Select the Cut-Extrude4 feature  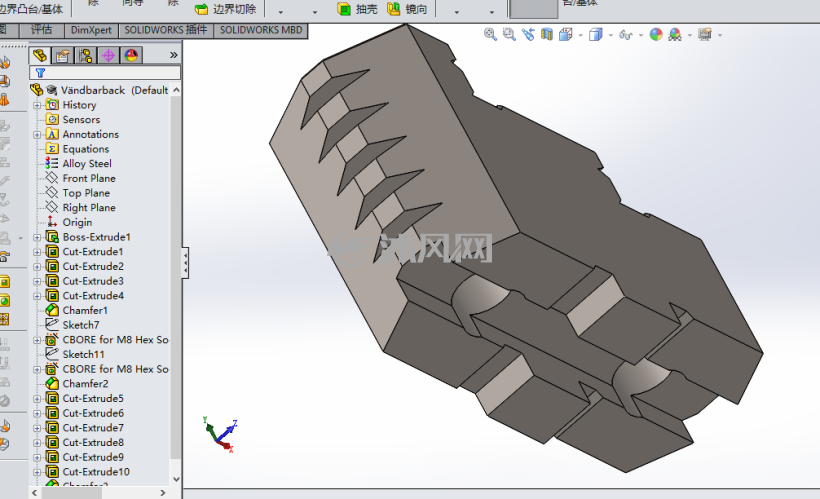[93, 296]
